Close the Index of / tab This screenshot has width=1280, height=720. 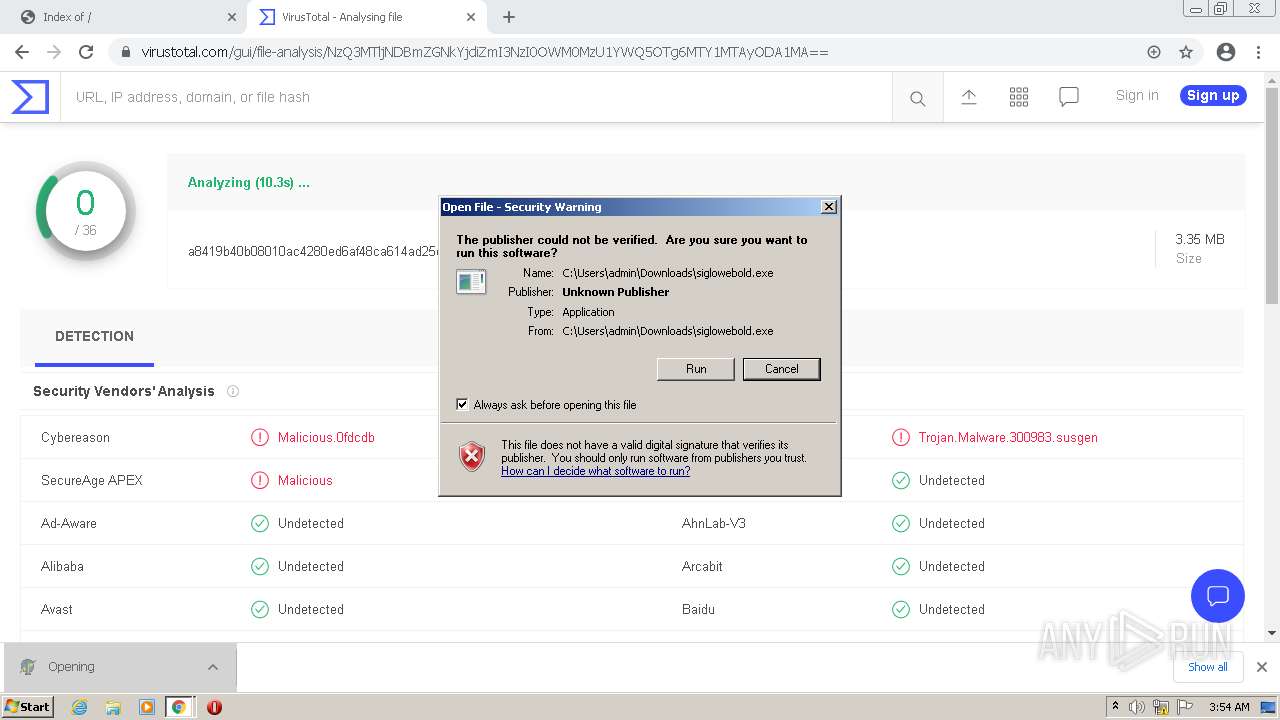click(231, 17)
